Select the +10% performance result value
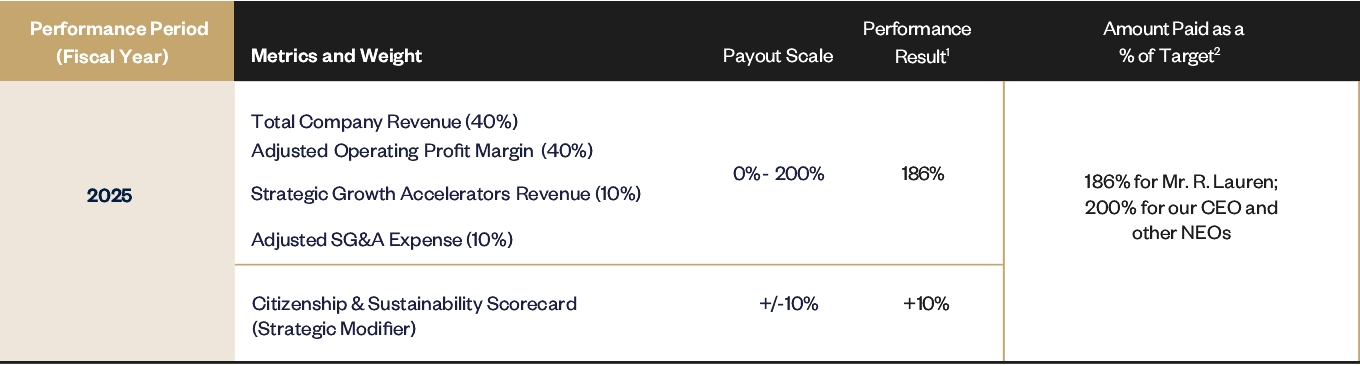The height and width of the screenshot is (366, 1360). tap(926, 304)
